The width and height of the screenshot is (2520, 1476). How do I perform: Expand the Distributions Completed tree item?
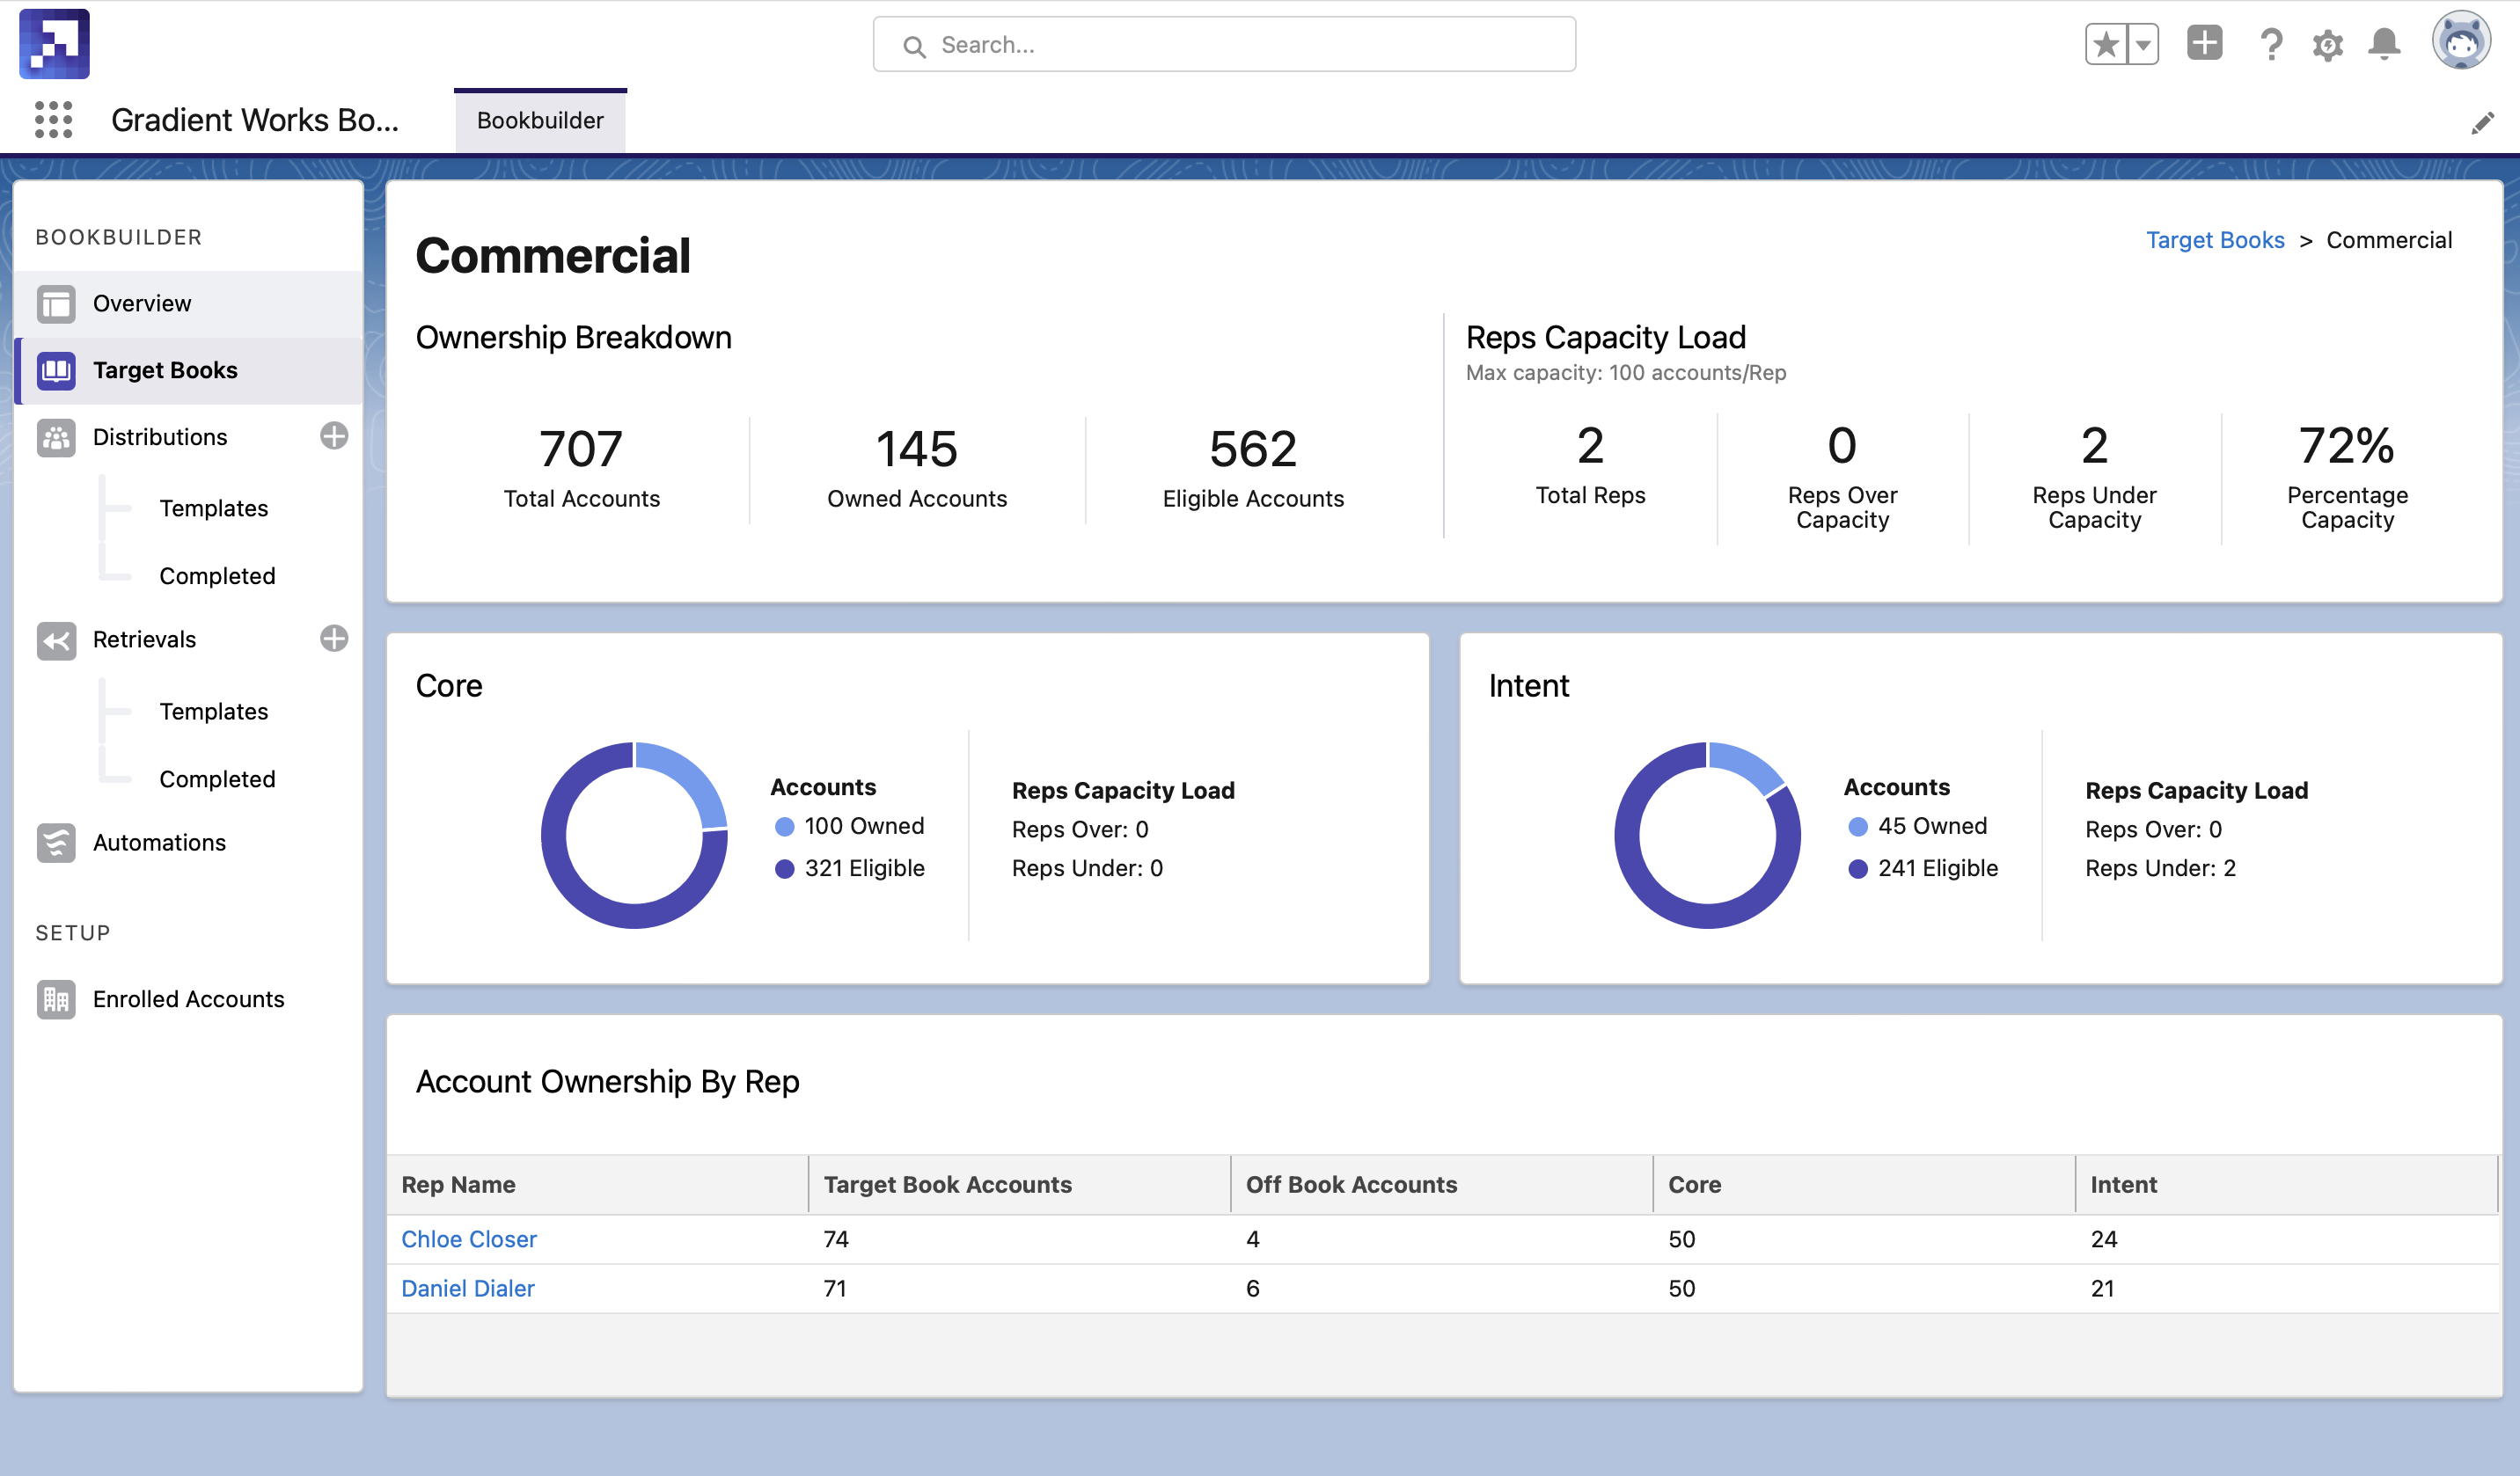click(216, 574)
